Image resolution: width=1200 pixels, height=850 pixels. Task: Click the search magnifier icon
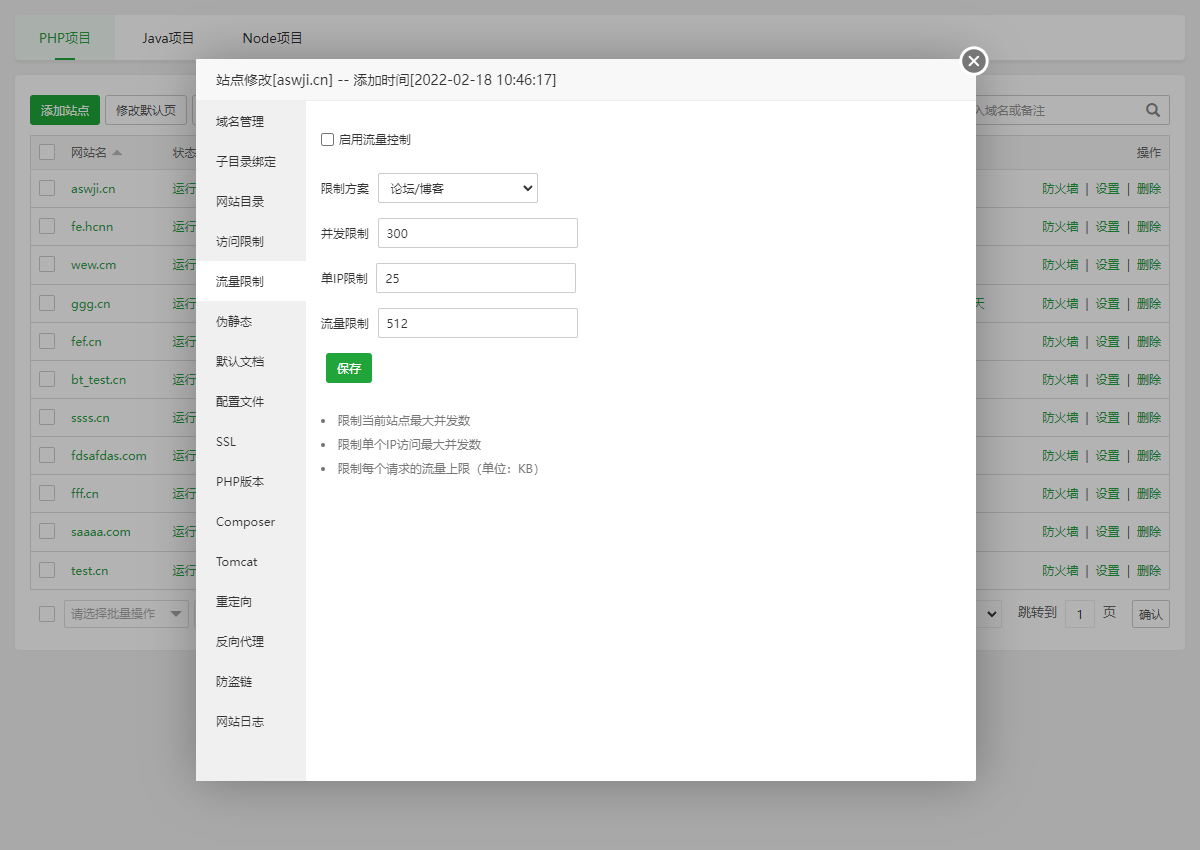pos(1152,110)
